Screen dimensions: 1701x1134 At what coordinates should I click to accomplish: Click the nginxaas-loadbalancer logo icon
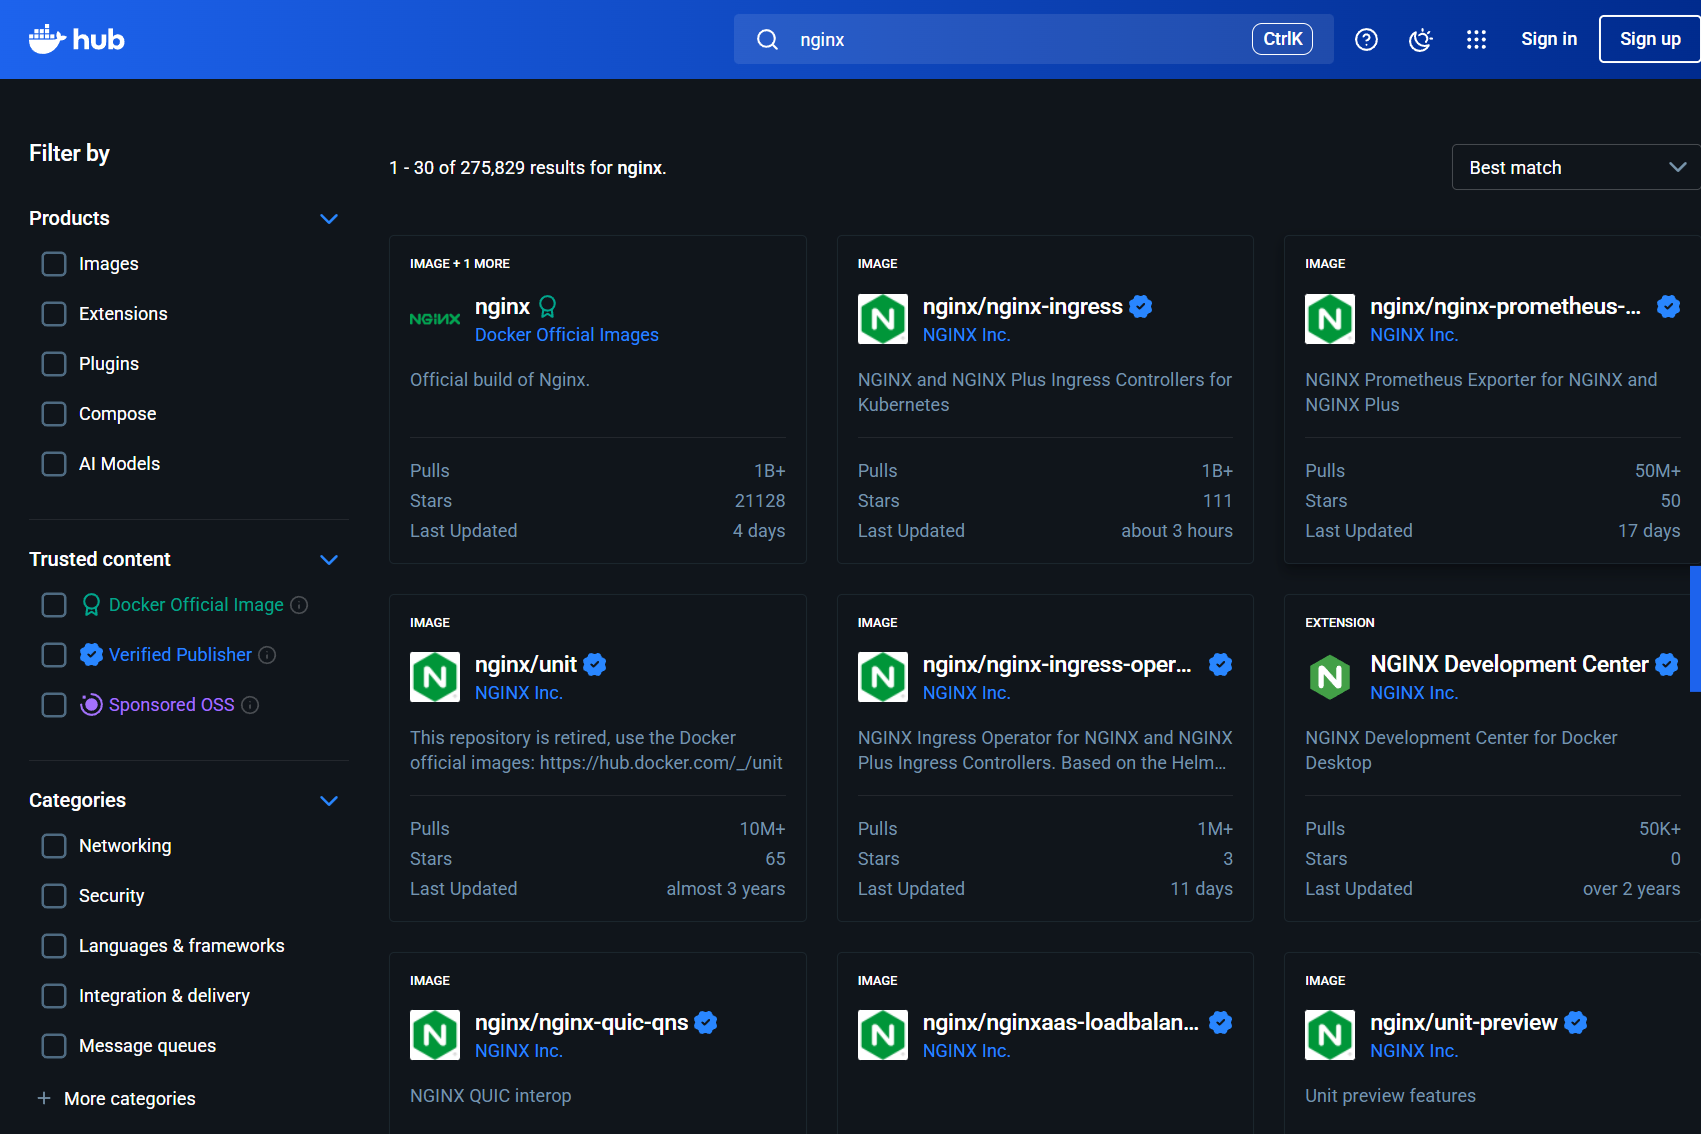883,1035
